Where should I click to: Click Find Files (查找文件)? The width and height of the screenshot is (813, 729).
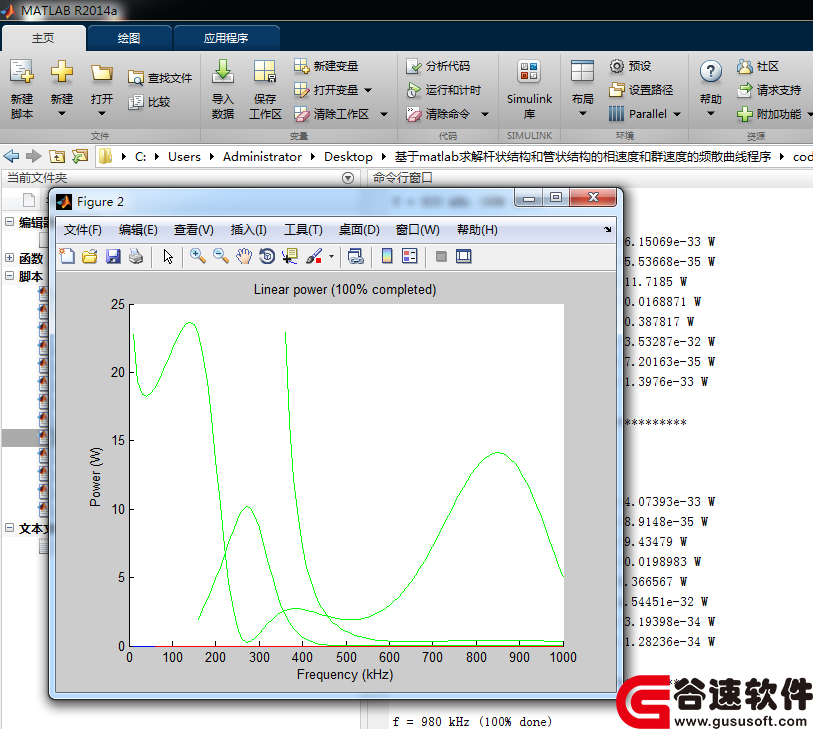click(x=160, y=78)
